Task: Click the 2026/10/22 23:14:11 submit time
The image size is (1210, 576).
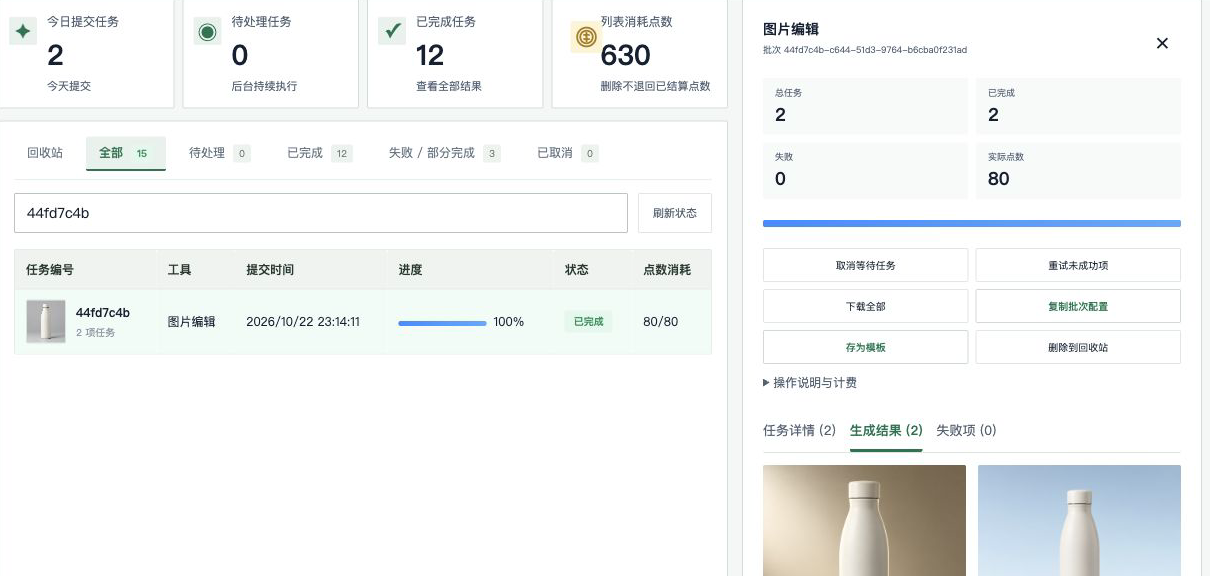Action: click(x=303, y=322)
